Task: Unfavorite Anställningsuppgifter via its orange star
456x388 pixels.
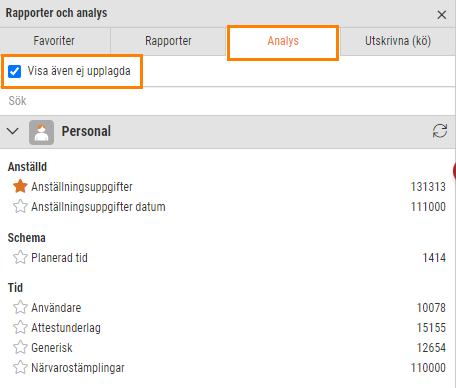Action: pyautogui.click(x=20, y=186)
